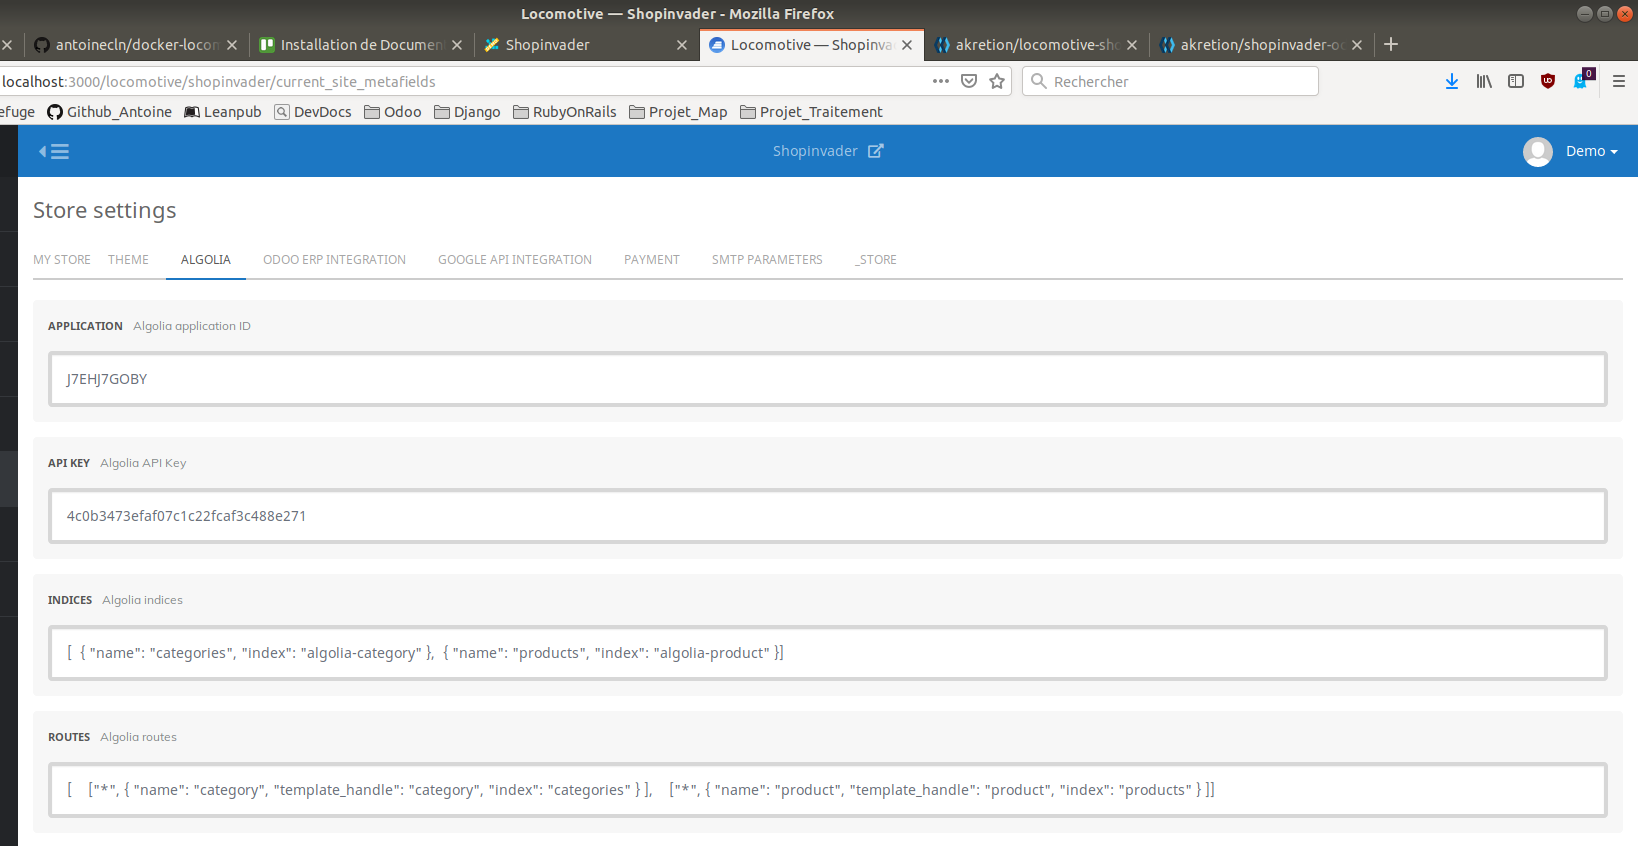Image resolution: width=1638 pixels, height=846 pixels.
Task: Click the Rechercher search box
Action: [x=1170, y=81]
